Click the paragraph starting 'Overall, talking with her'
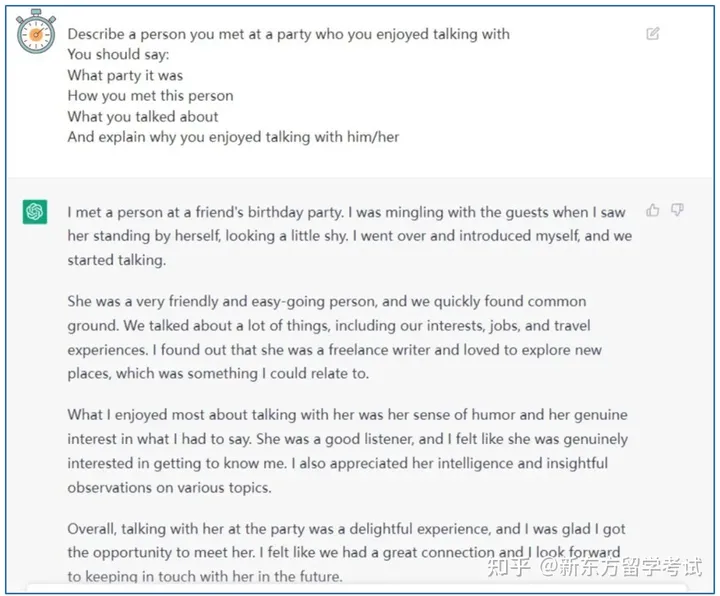This screenshot has width=720, height=596. pos(346,553)
